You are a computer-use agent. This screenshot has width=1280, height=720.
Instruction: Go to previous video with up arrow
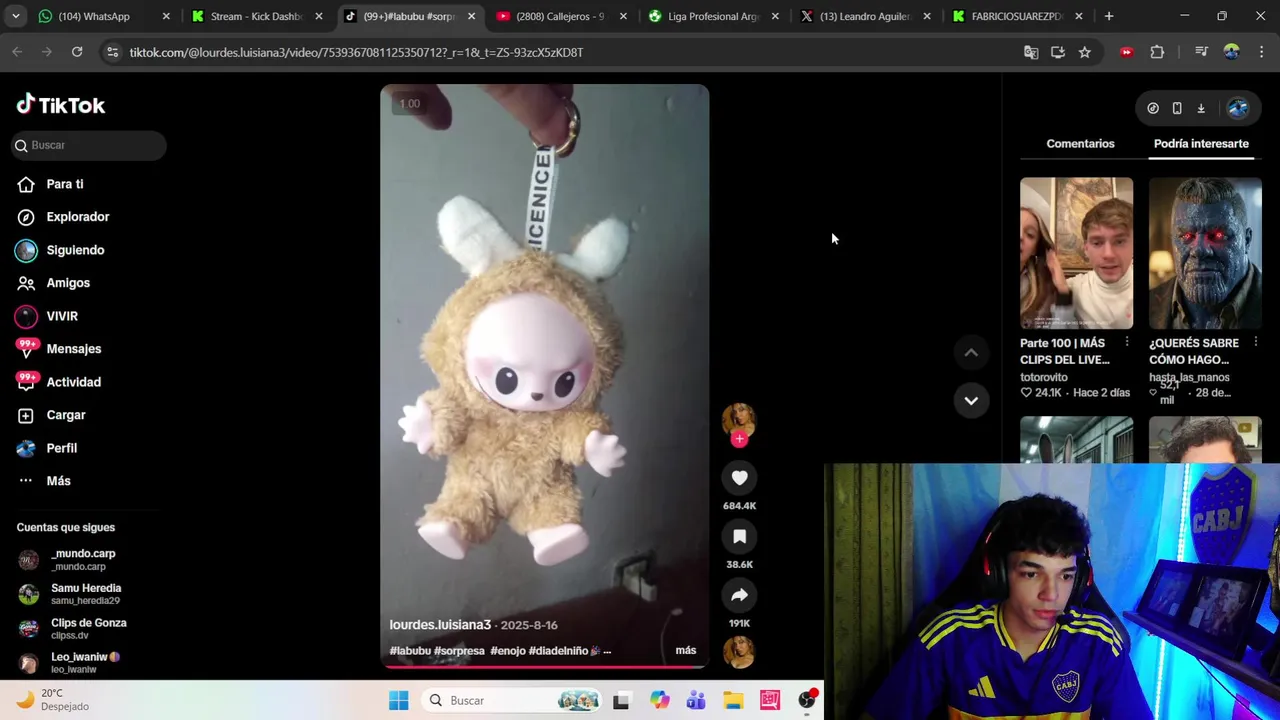[971, 352]
